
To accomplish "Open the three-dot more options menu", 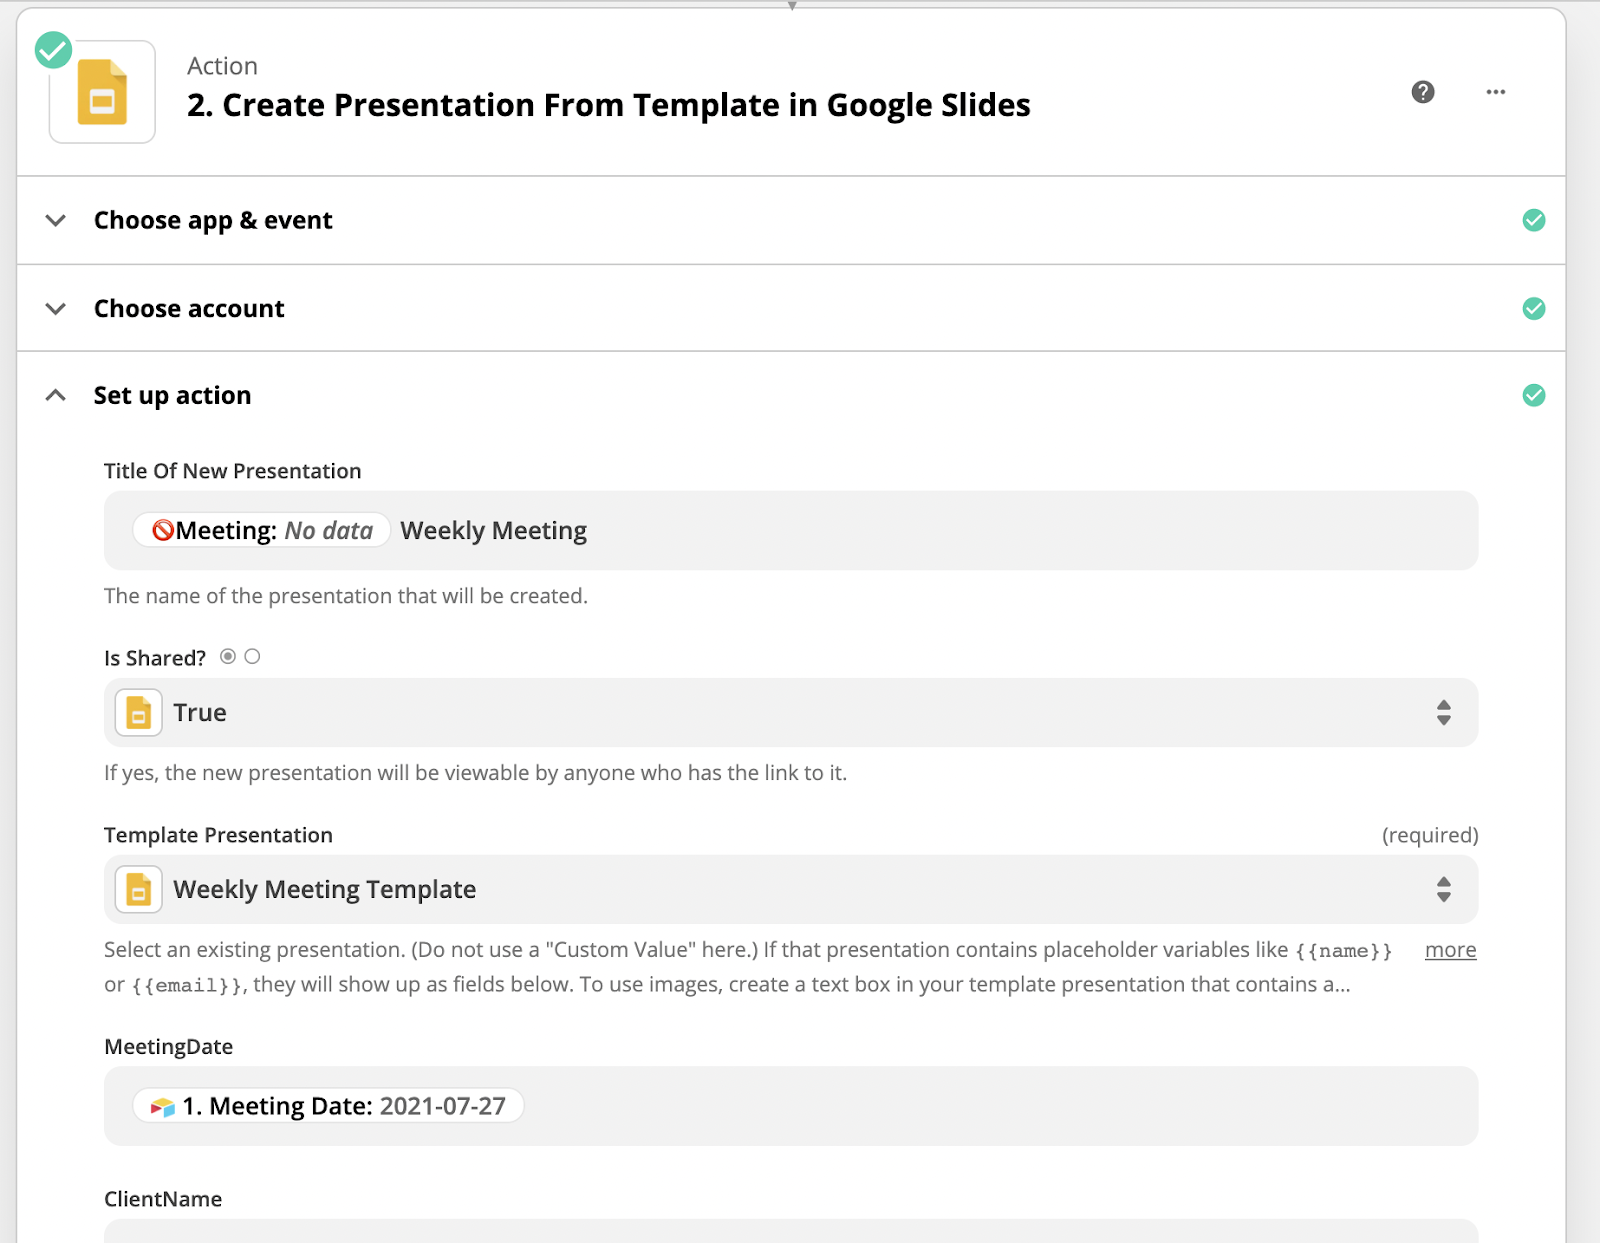I will tap(1496, 92).
